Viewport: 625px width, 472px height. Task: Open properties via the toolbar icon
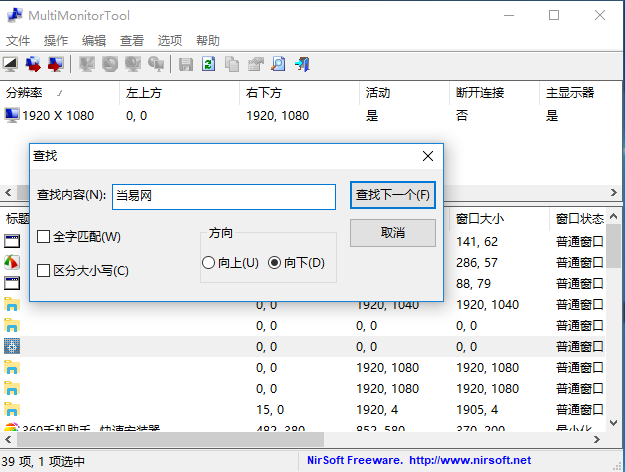coord(255,64)
